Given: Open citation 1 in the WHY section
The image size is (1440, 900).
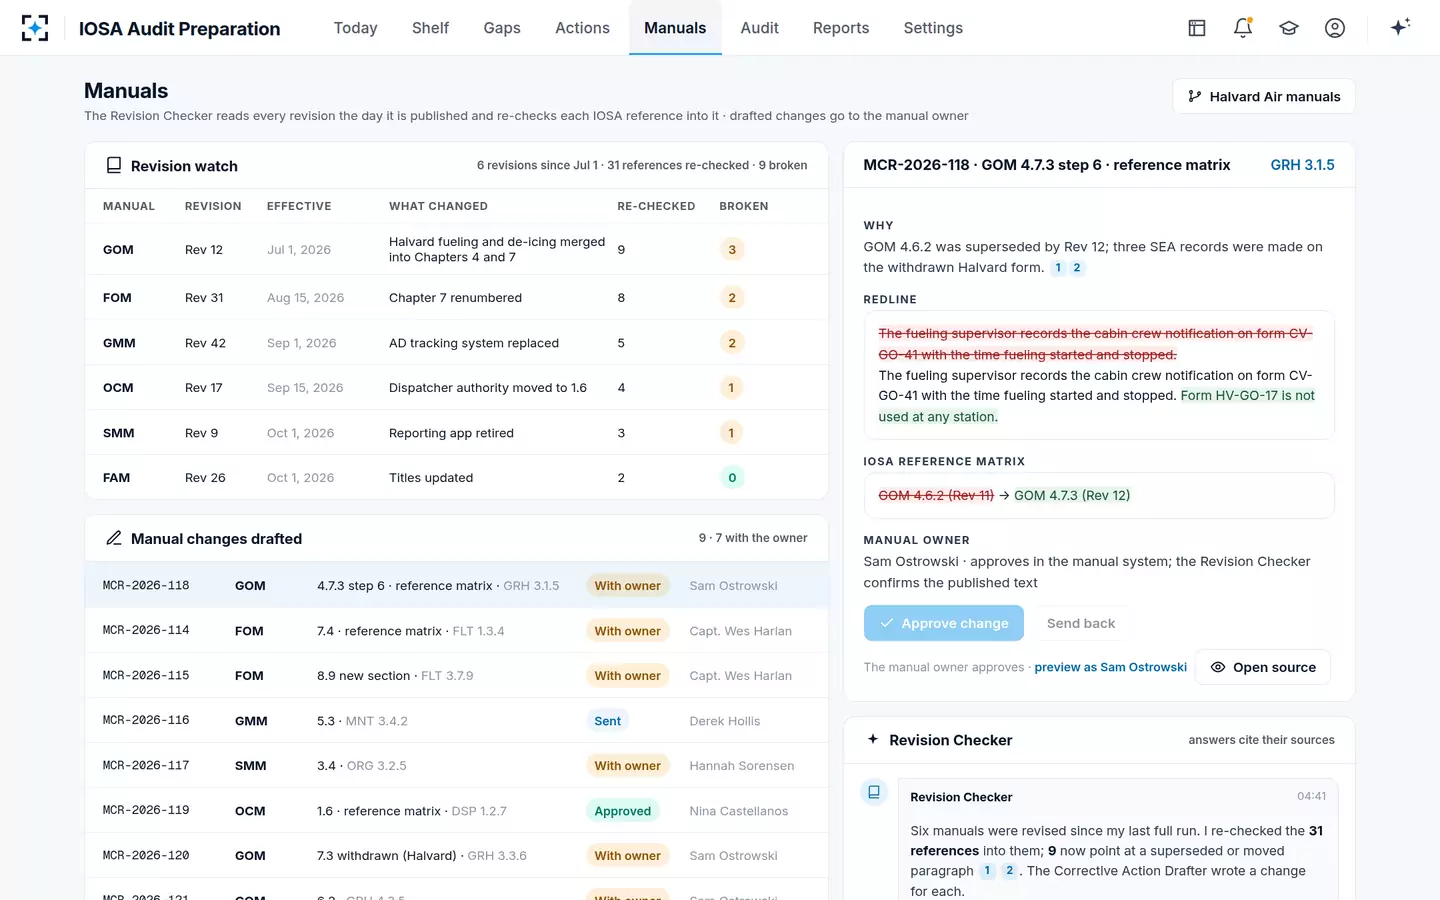Looking at the screenshot, I should click(1058, 268).
